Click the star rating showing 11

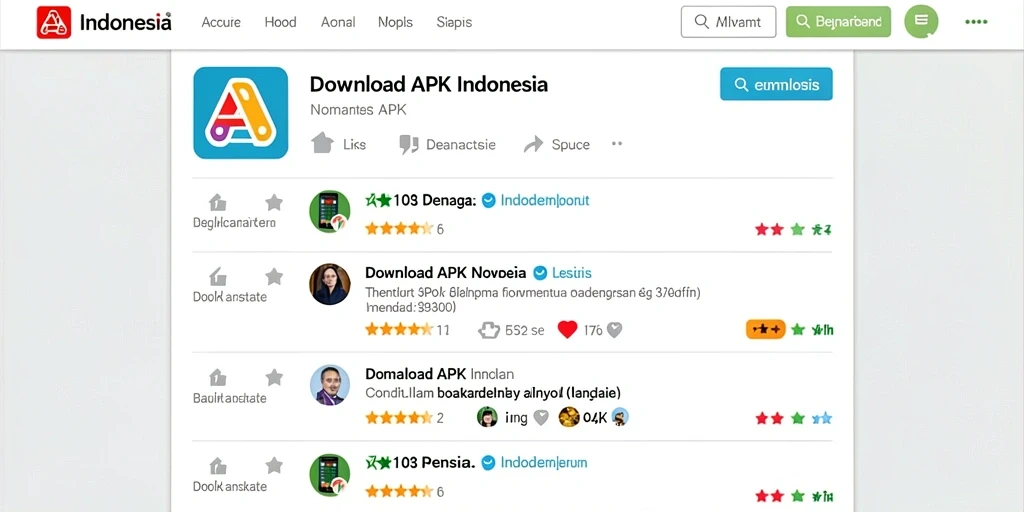point(399,330)
